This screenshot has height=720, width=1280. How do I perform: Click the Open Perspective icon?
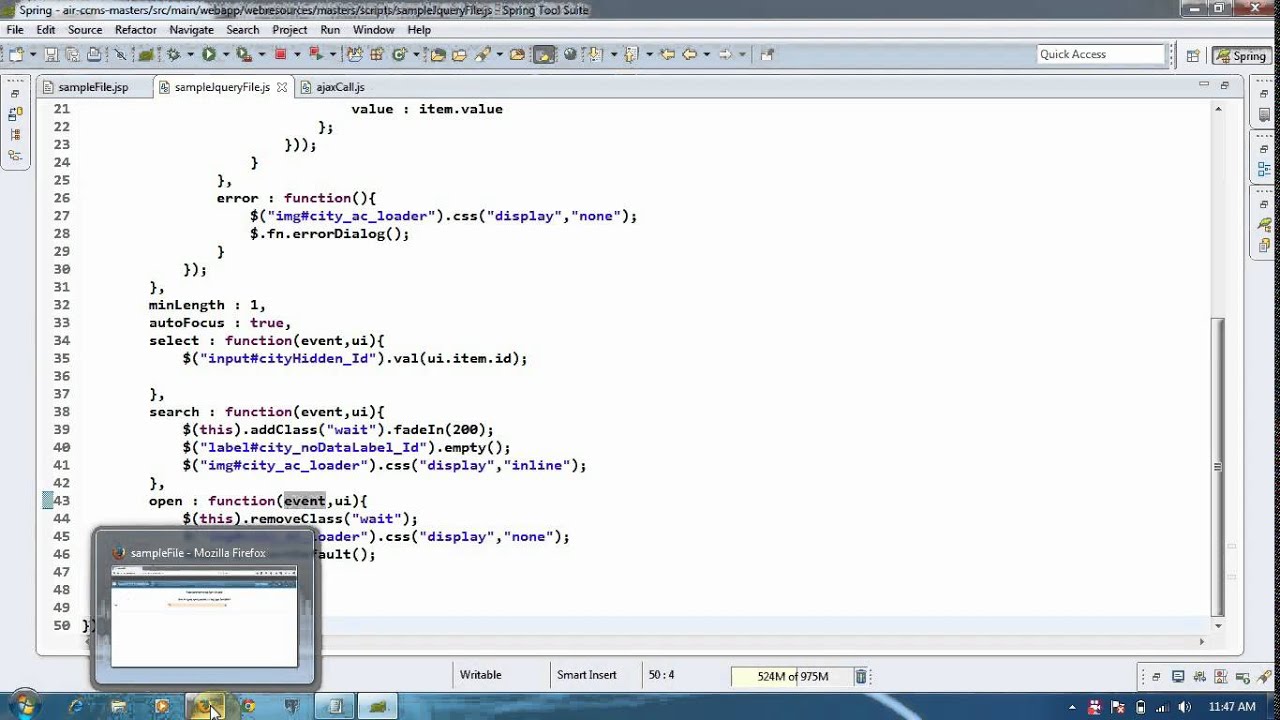[1192, 55]
